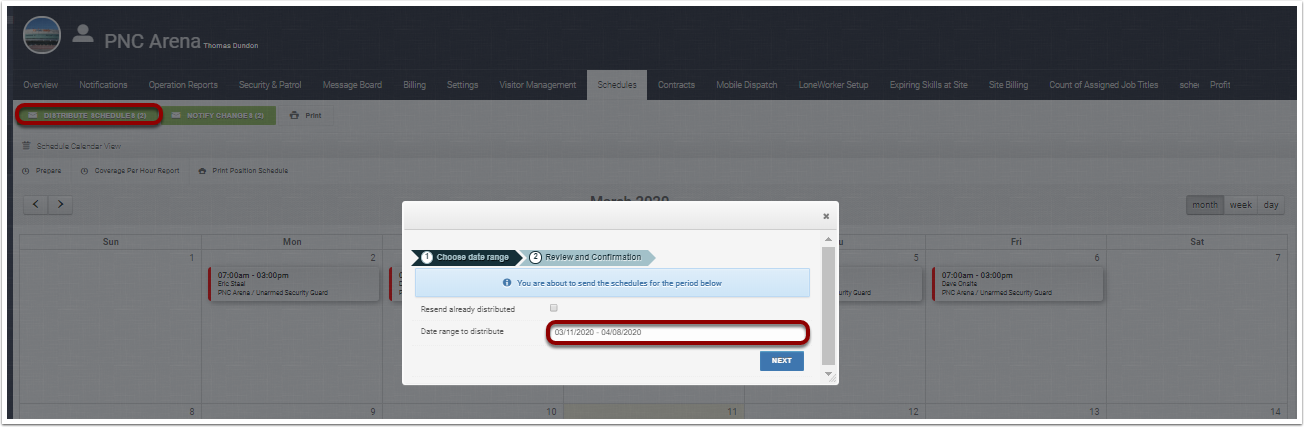Select calendar day 8
Viewport: 1304px width, 427px height.
192,412
